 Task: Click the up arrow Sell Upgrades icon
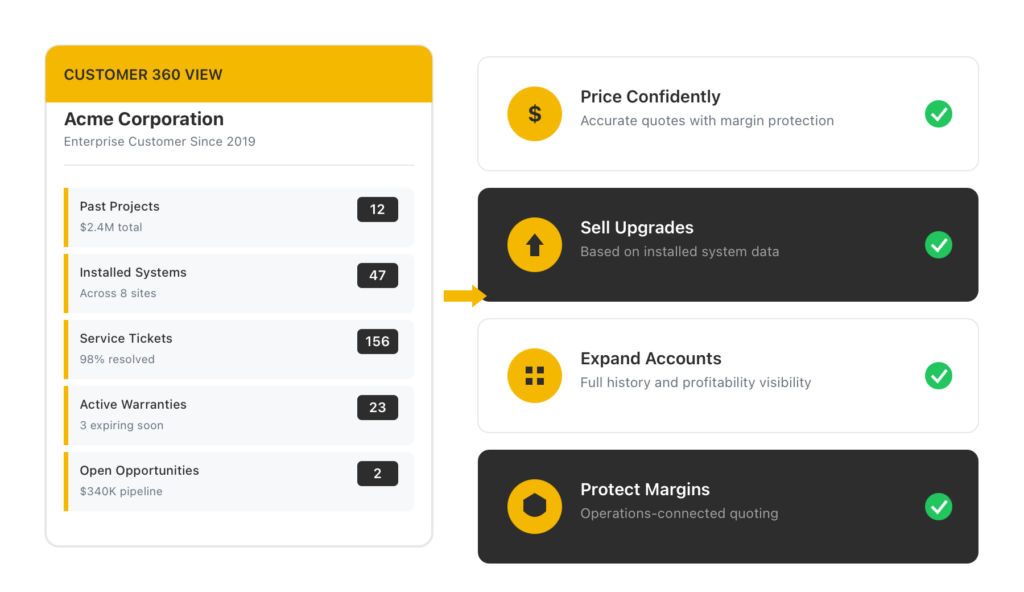(534, 245)
